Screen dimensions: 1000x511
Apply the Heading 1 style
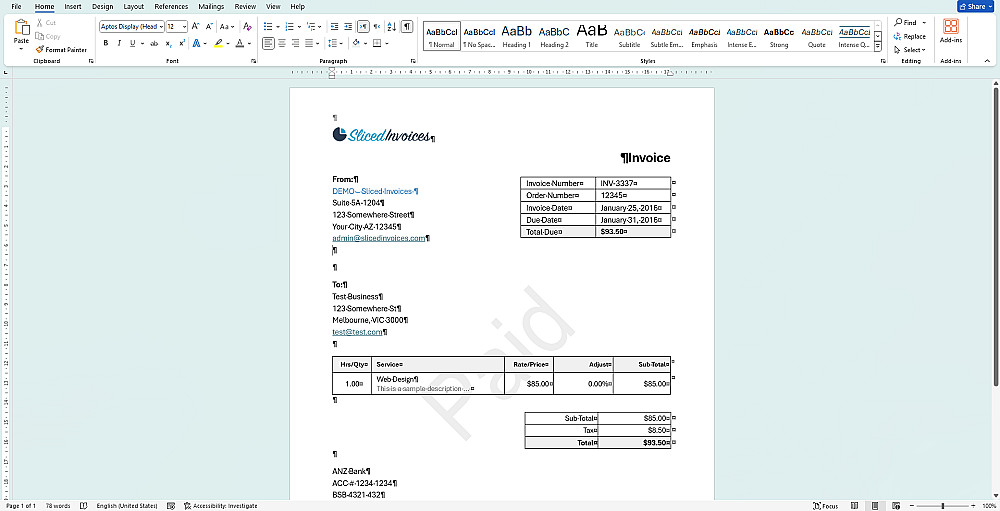pyautogui.click(x=516, y=36)
